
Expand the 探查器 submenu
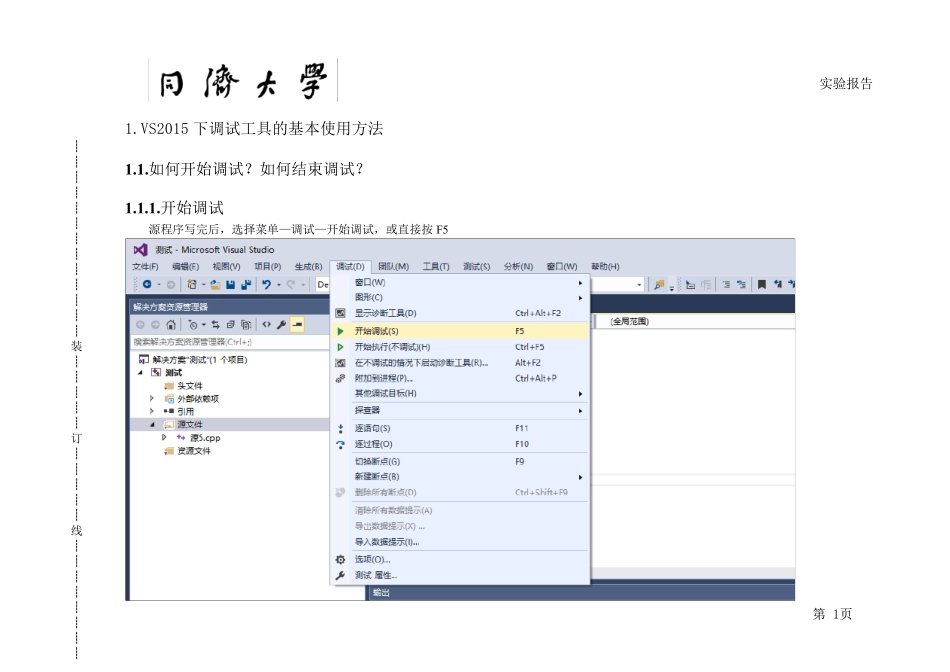coord(460,411)
